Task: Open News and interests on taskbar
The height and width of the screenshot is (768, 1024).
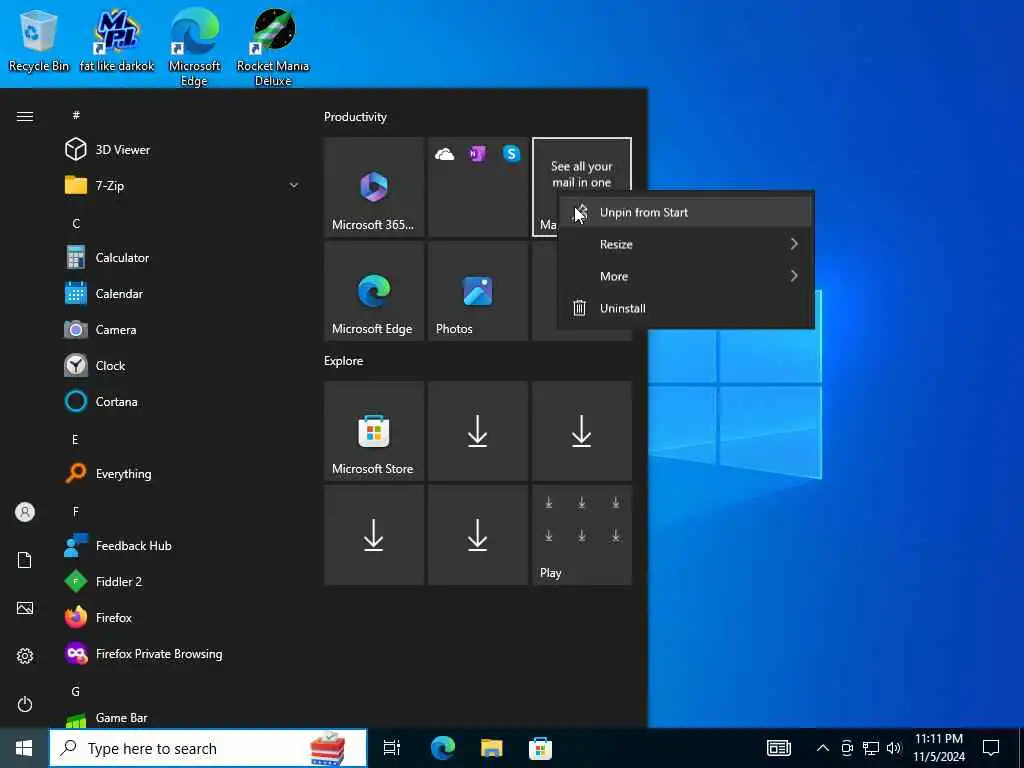Action: click(778, 748)
